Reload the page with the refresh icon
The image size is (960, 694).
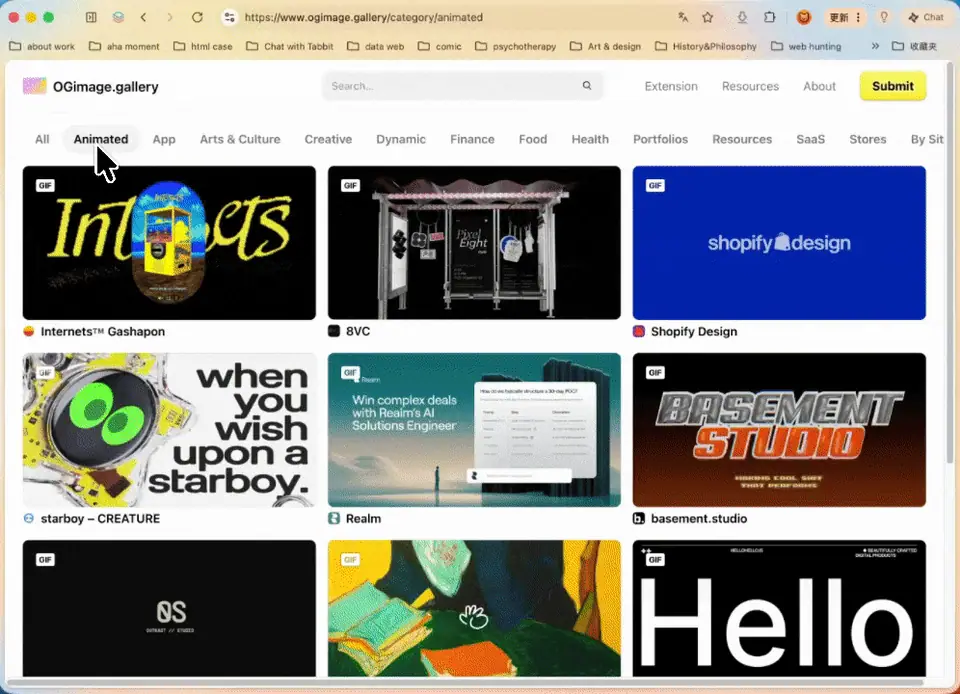coord(197,17)
